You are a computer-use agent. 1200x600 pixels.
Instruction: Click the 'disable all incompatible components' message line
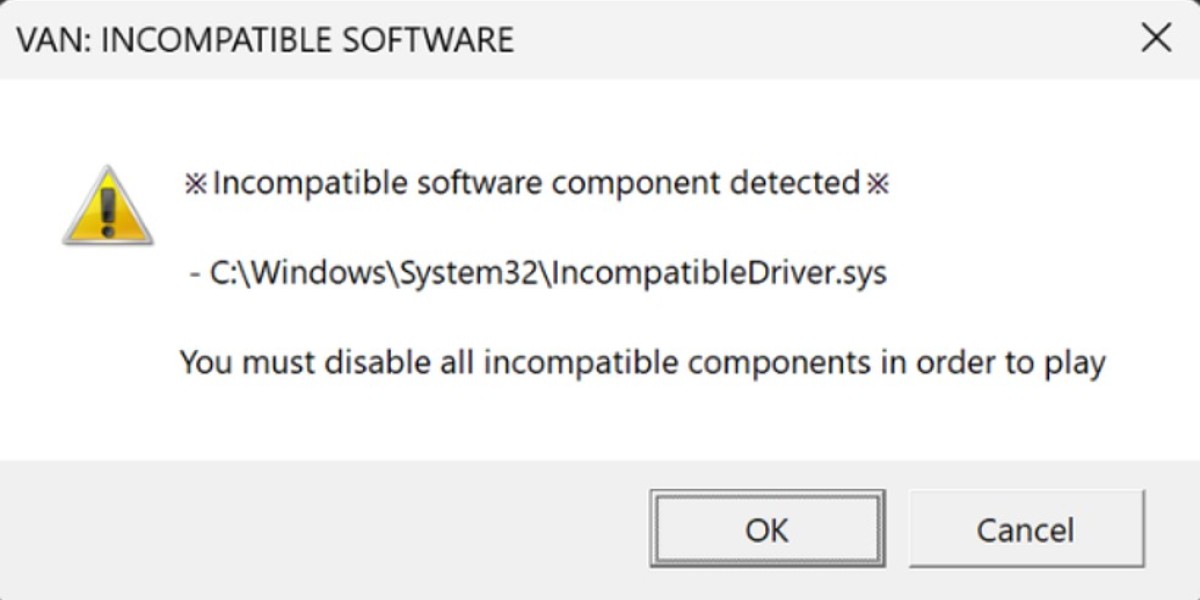coord(640,362)
